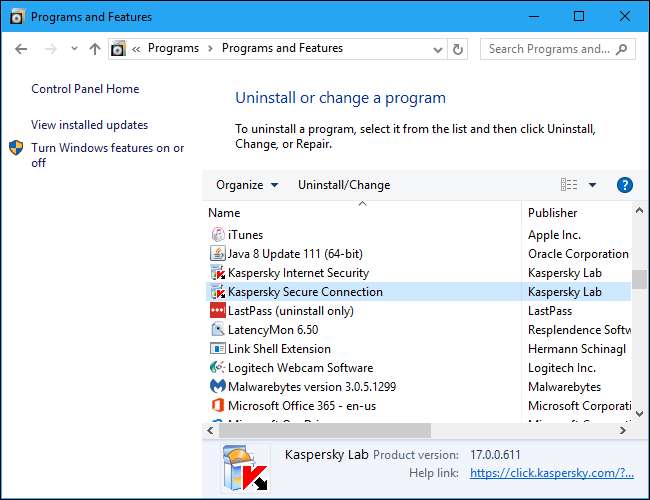Go up one level with the up arrow
The height and width of the screenshot is (500, 650).
tap(95, 49)
